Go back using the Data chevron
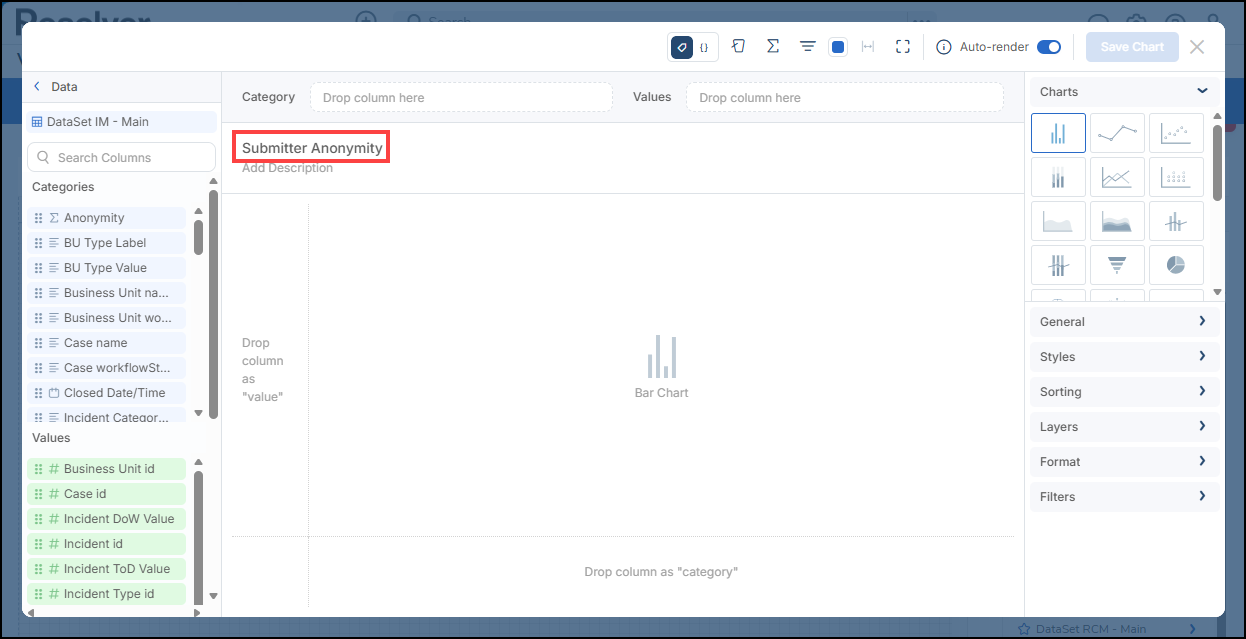 pyautogui.click(x=37, y=87)
